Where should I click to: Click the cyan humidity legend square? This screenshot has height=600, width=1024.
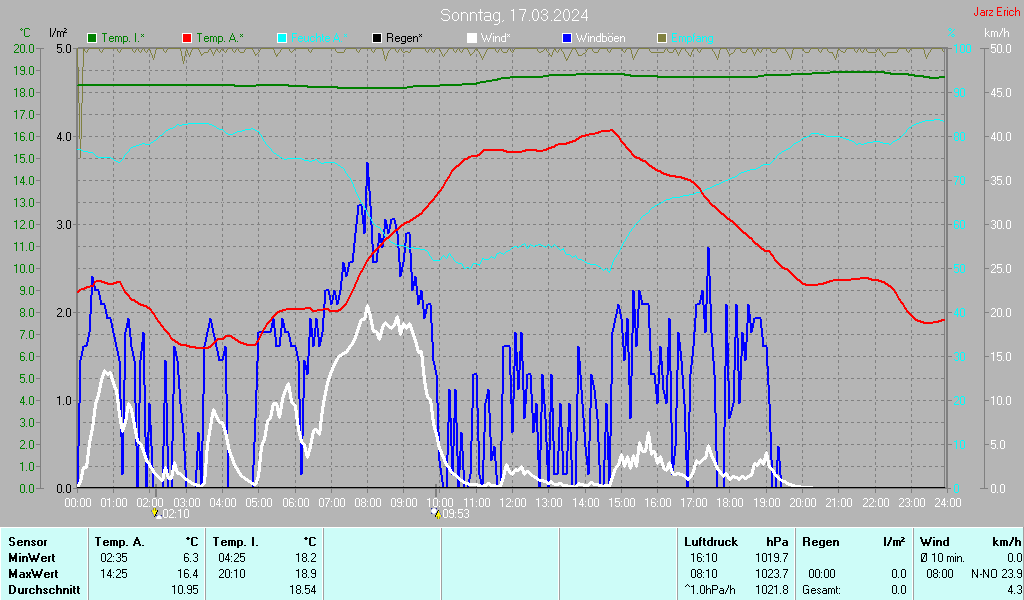pos(282,38)
